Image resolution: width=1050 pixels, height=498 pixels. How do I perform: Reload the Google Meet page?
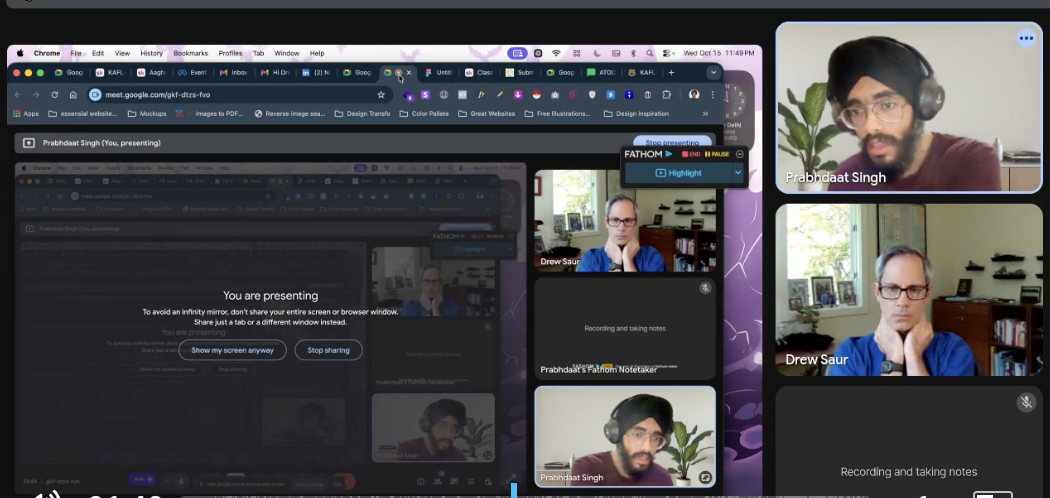tap(55, 95)
